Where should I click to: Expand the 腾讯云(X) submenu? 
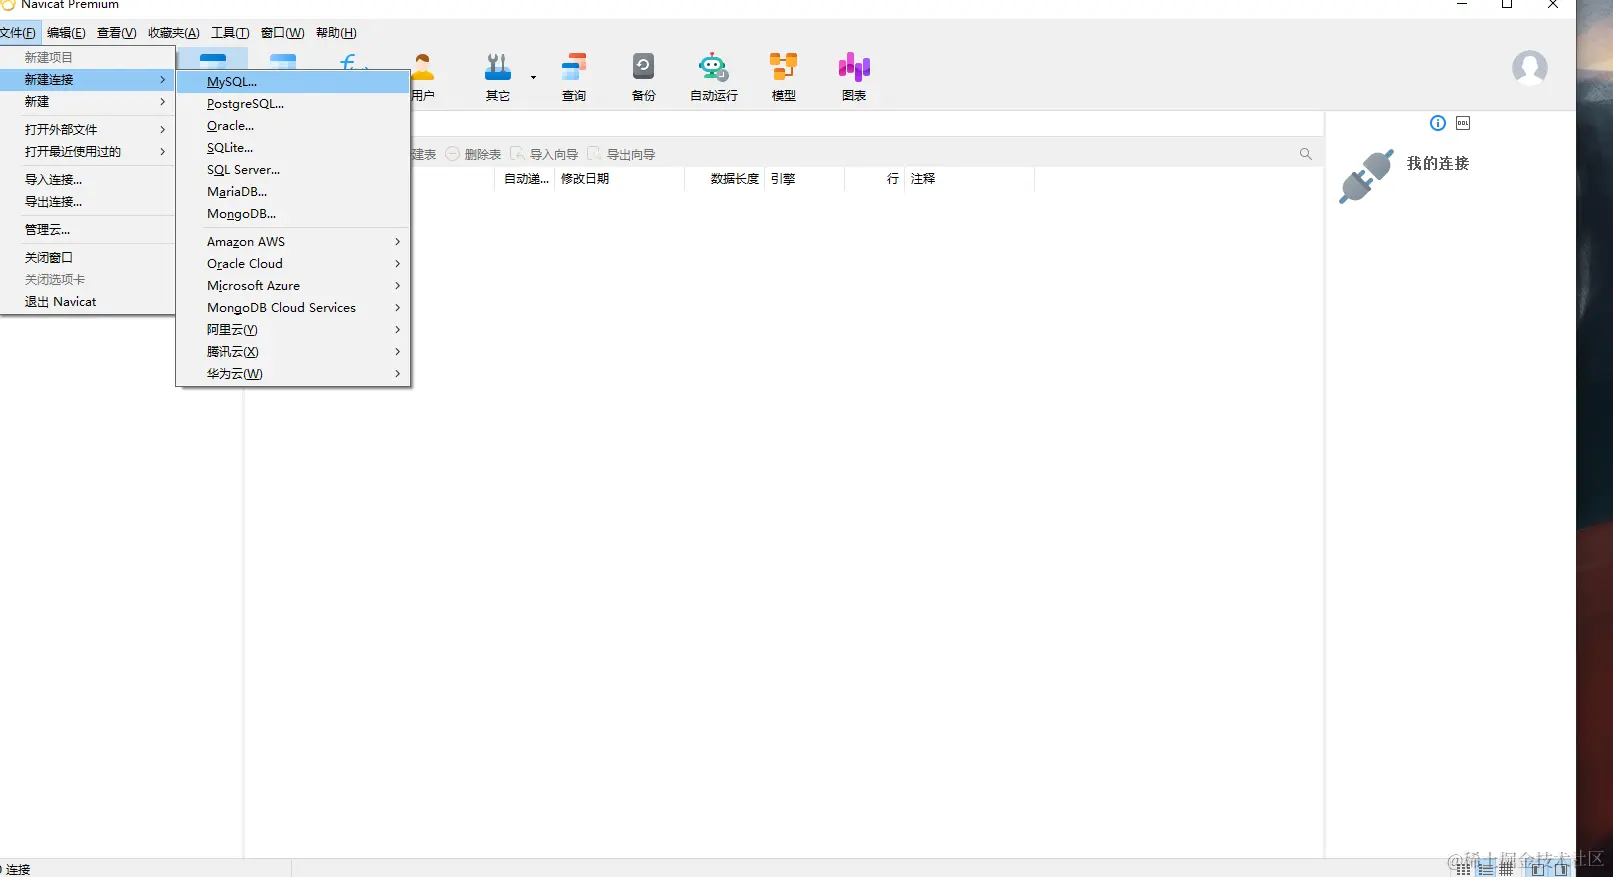coord(293,352)
